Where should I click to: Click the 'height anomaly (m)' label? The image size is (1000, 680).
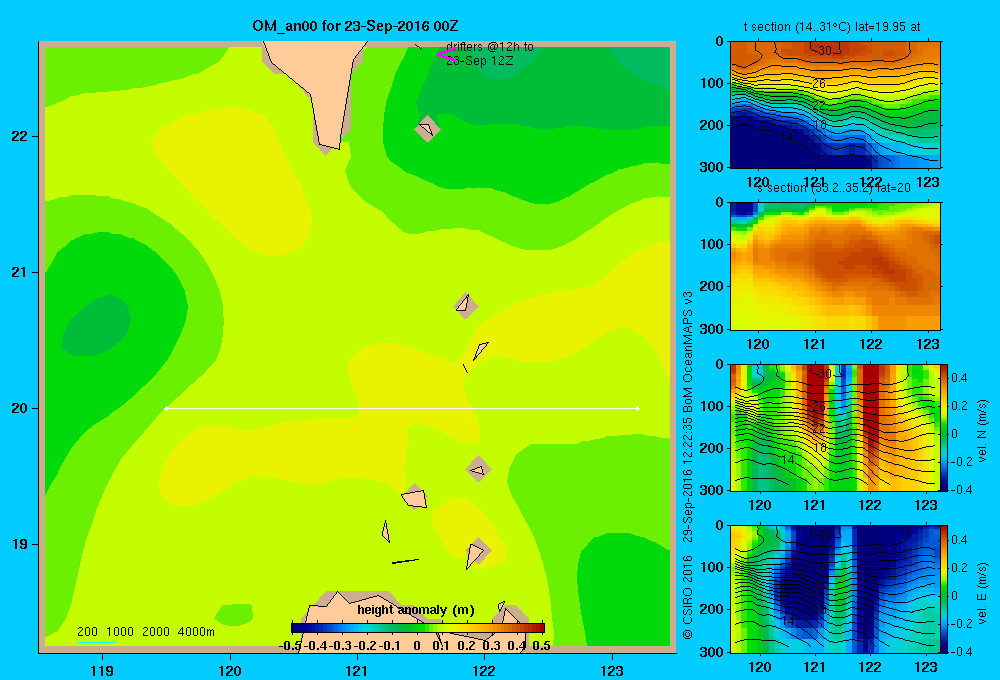[x=416, y=610]
